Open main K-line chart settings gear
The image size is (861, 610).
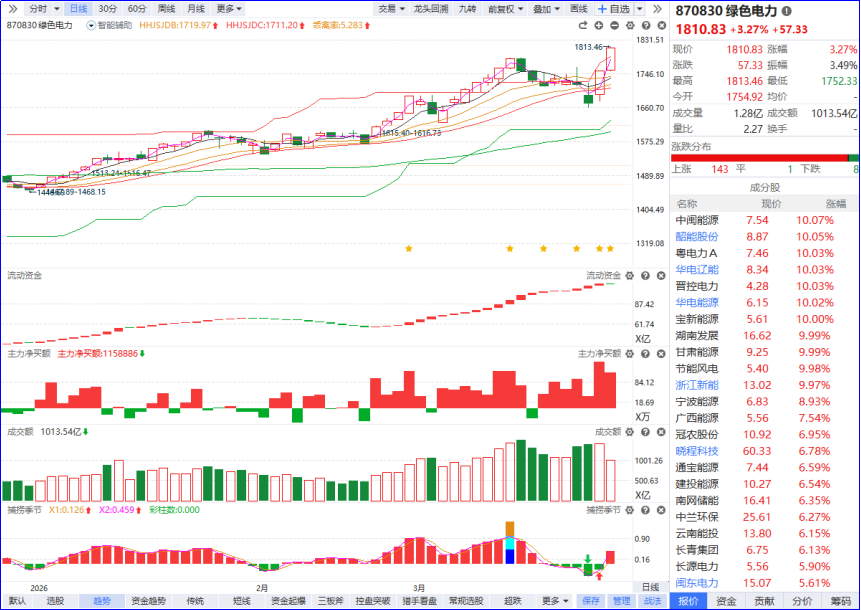630,25
